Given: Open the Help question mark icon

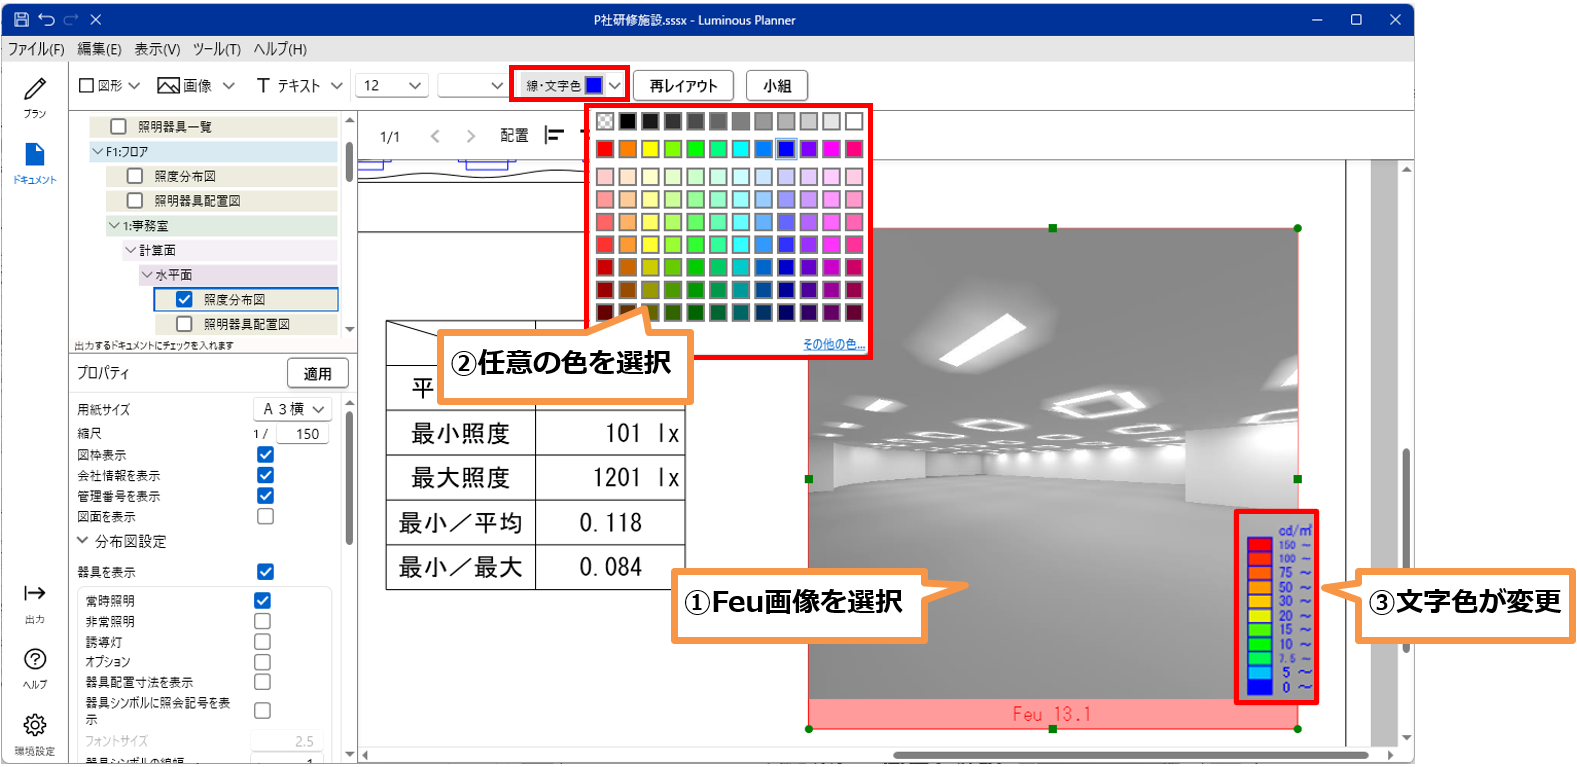Looking at the screenshot, I should (35, 660).
